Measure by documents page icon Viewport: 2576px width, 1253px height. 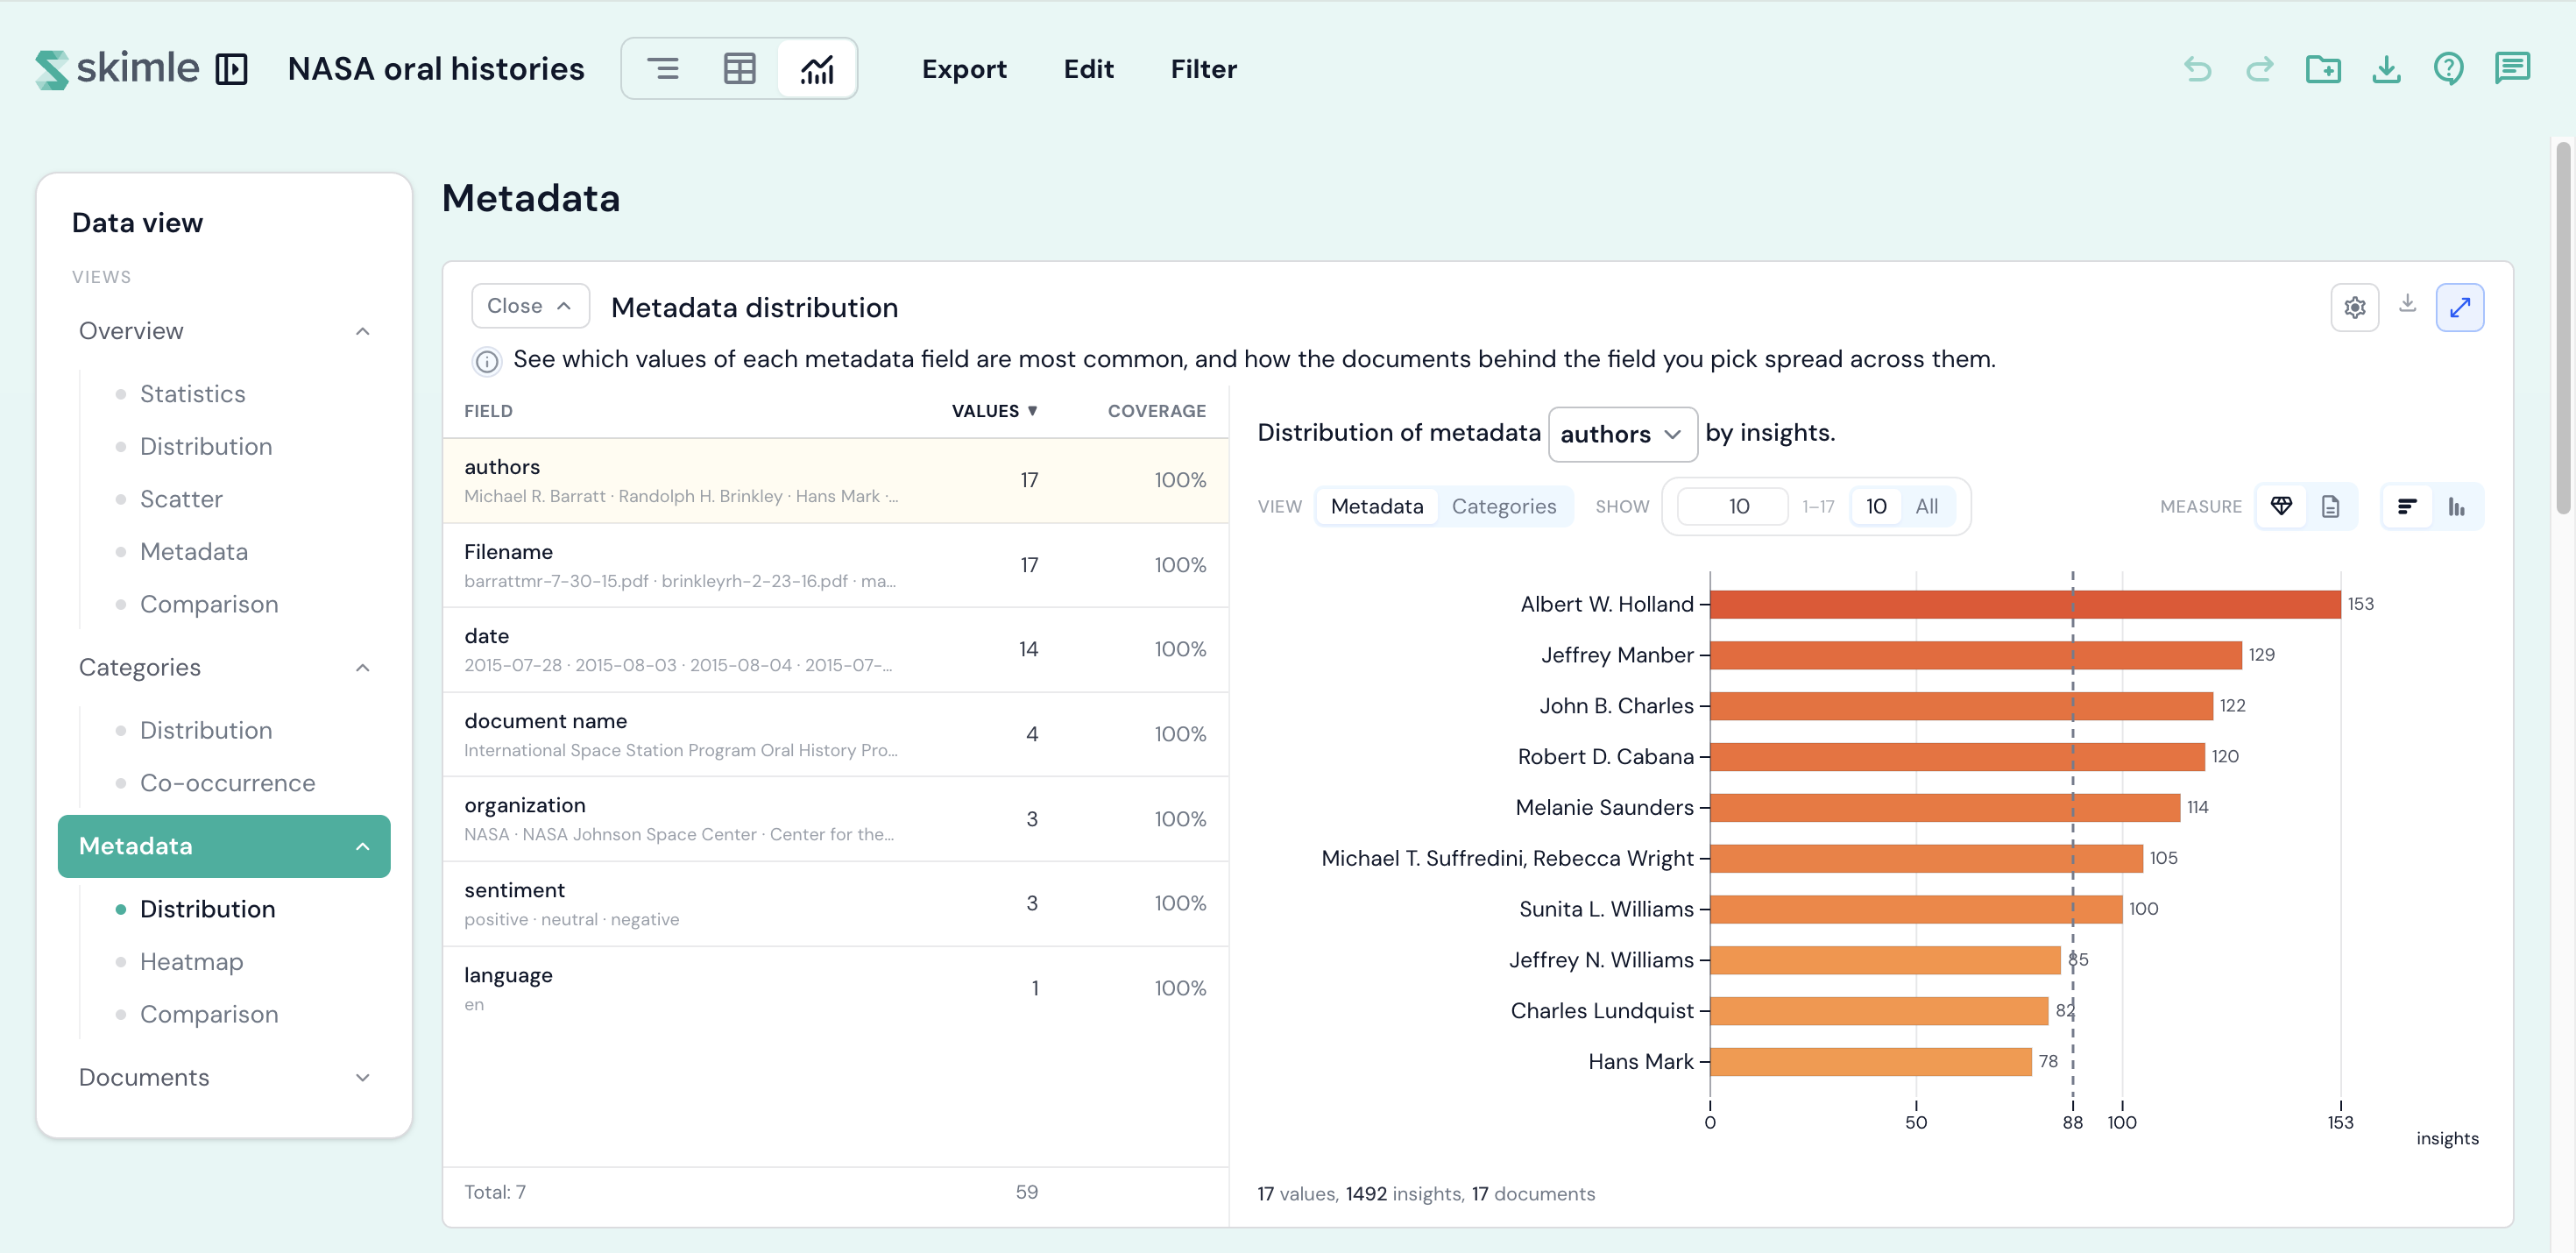[x=2331, y=506]
